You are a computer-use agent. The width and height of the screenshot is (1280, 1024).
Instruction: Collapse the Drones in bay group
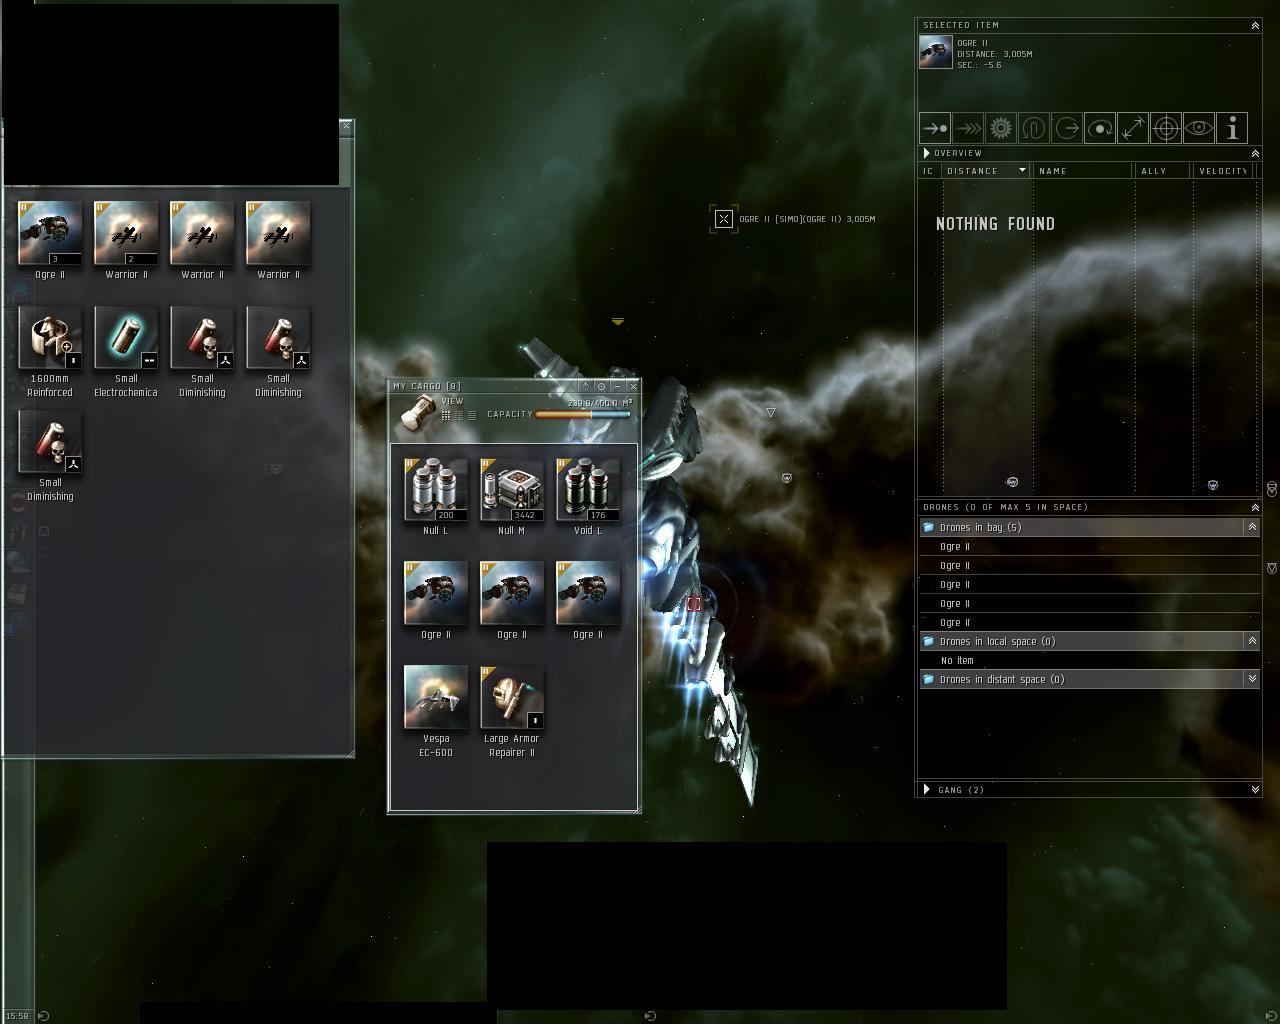pyautogui.click(x=1252, y=527)
